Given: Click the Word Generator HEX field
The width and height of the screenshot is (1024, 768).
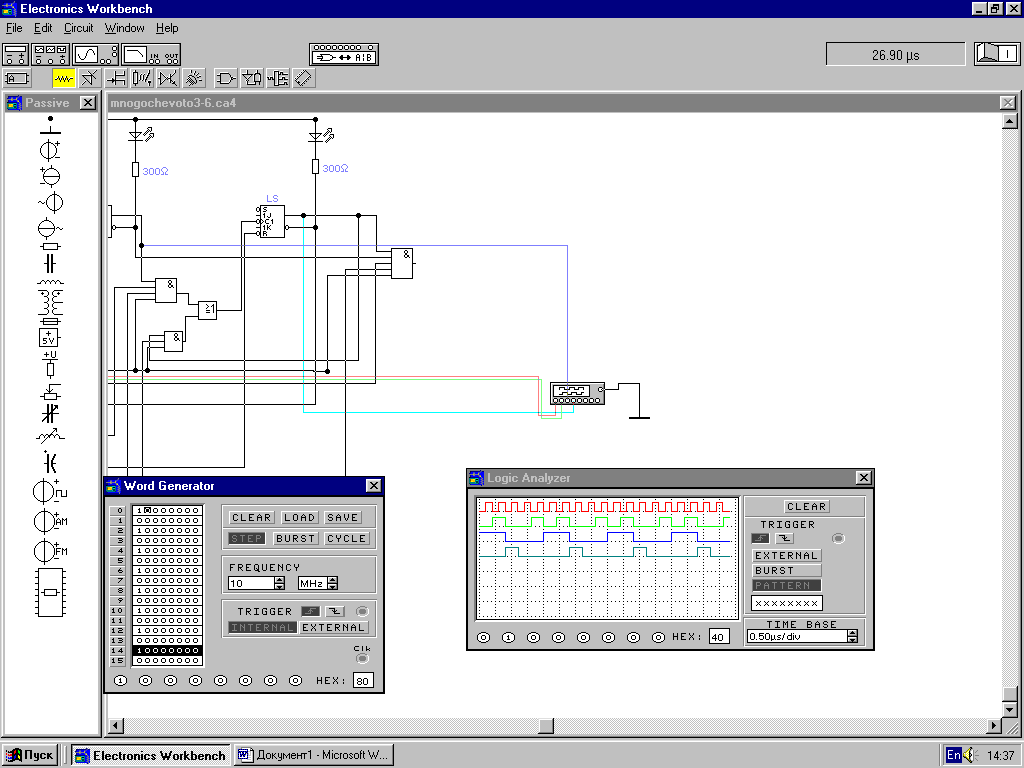Looking at the screenshot, I should click(362, 680).
